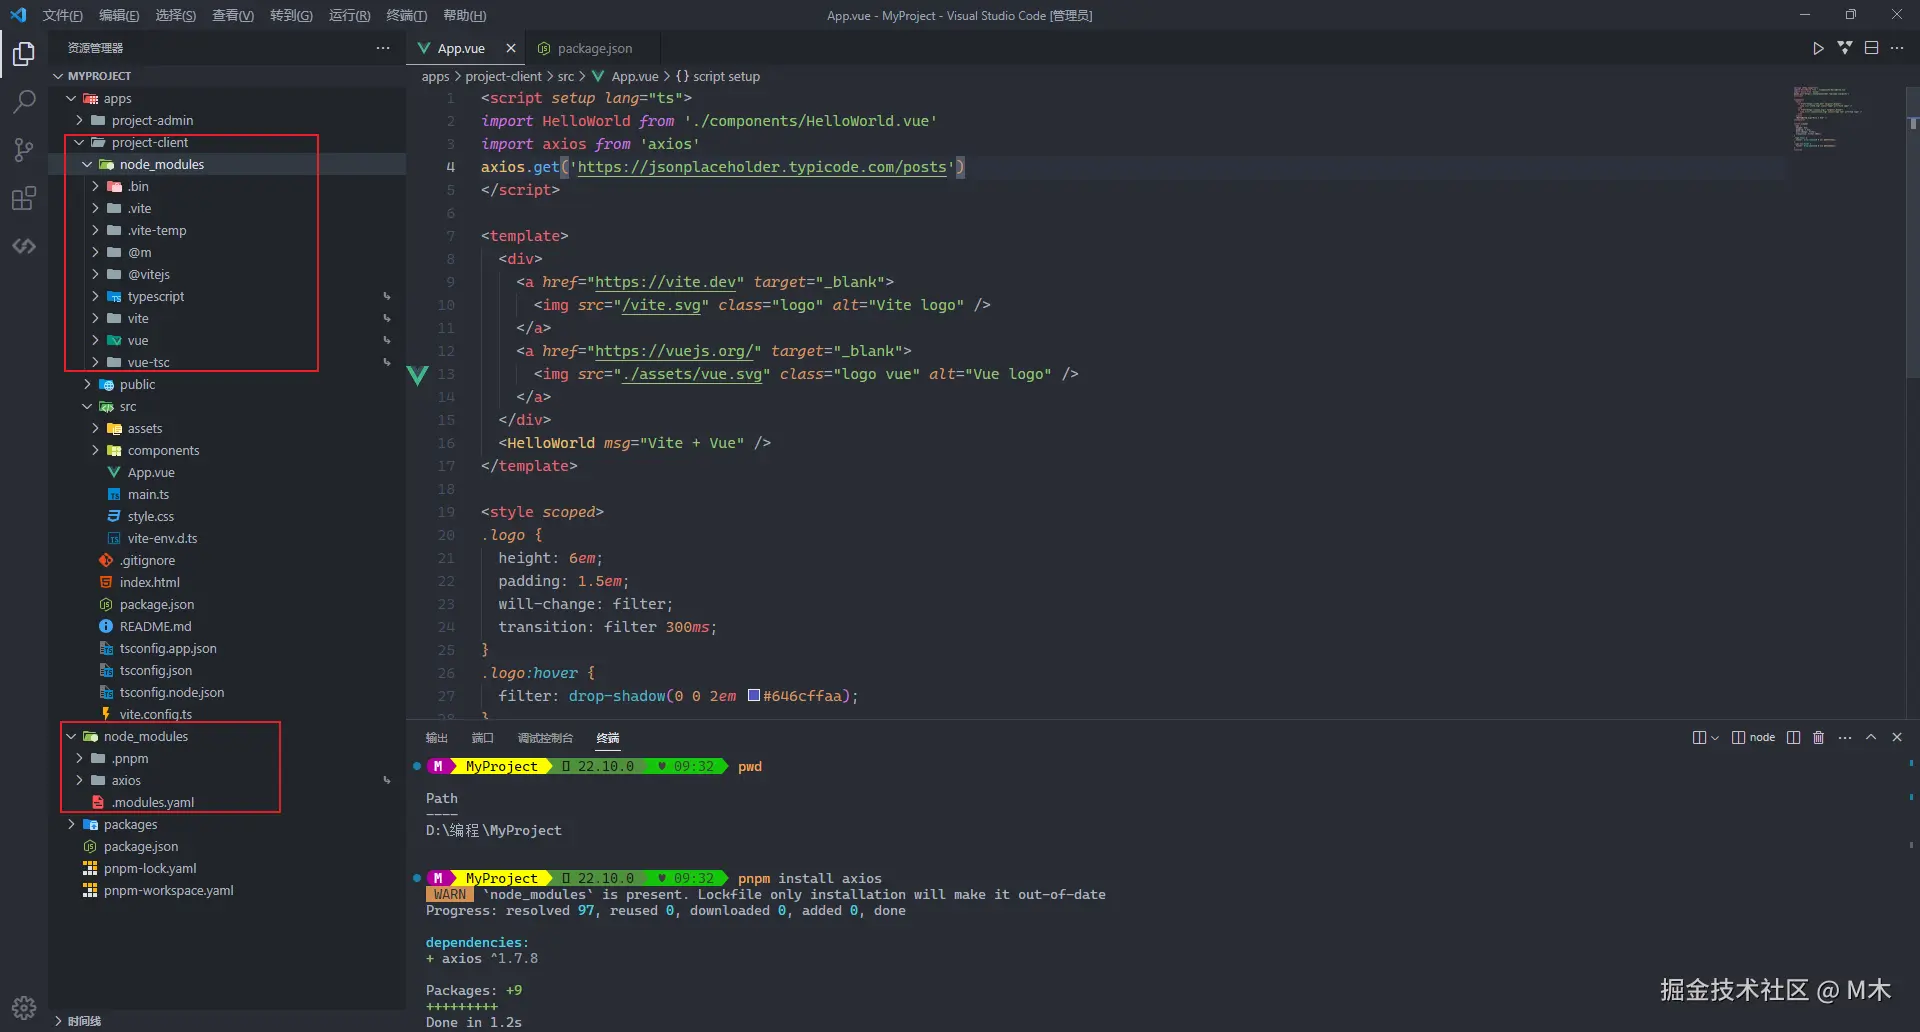This screenshot has width=1920, height=1032.
Task: Click the split icon left of the terminal dropdown
Action: (x=1699, y=738)
